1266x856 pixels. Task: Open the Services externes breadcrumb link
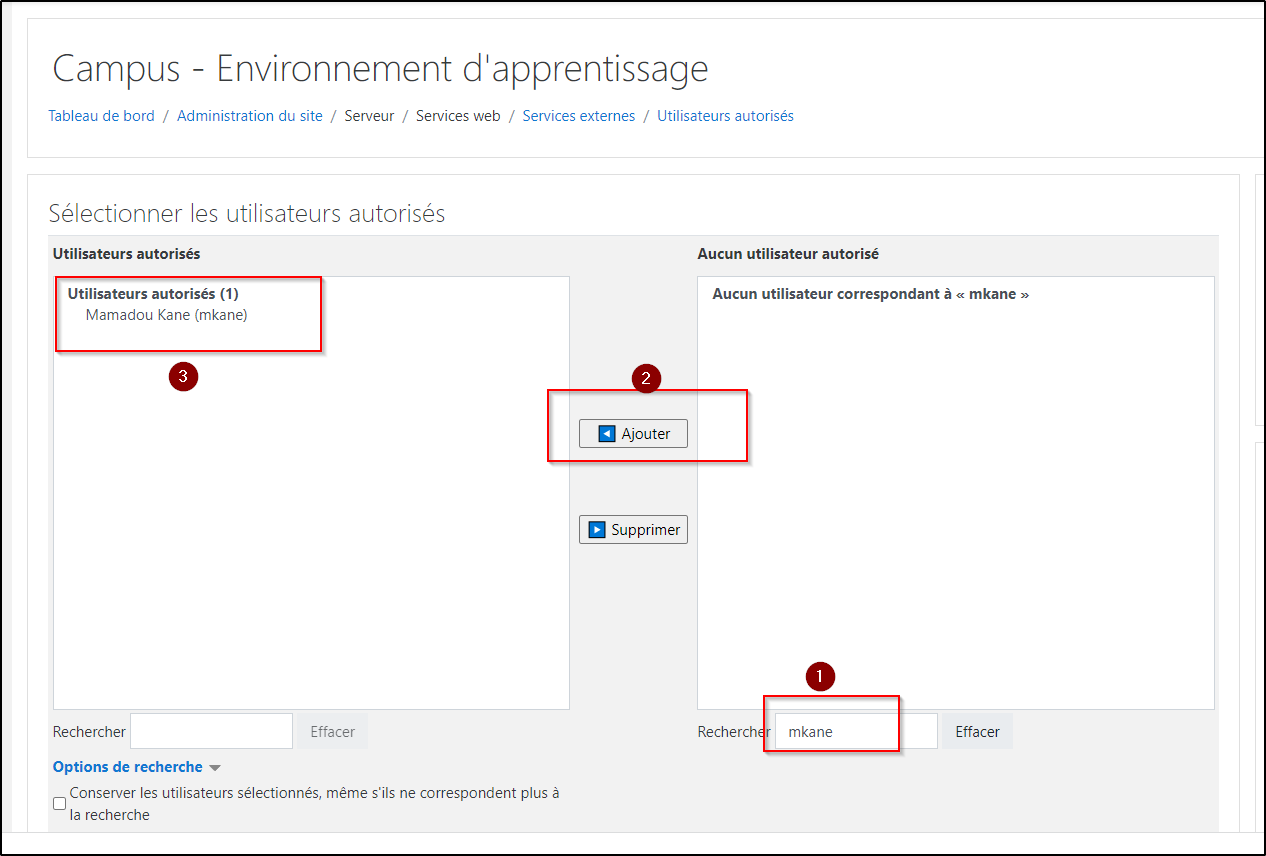point(578,116)
